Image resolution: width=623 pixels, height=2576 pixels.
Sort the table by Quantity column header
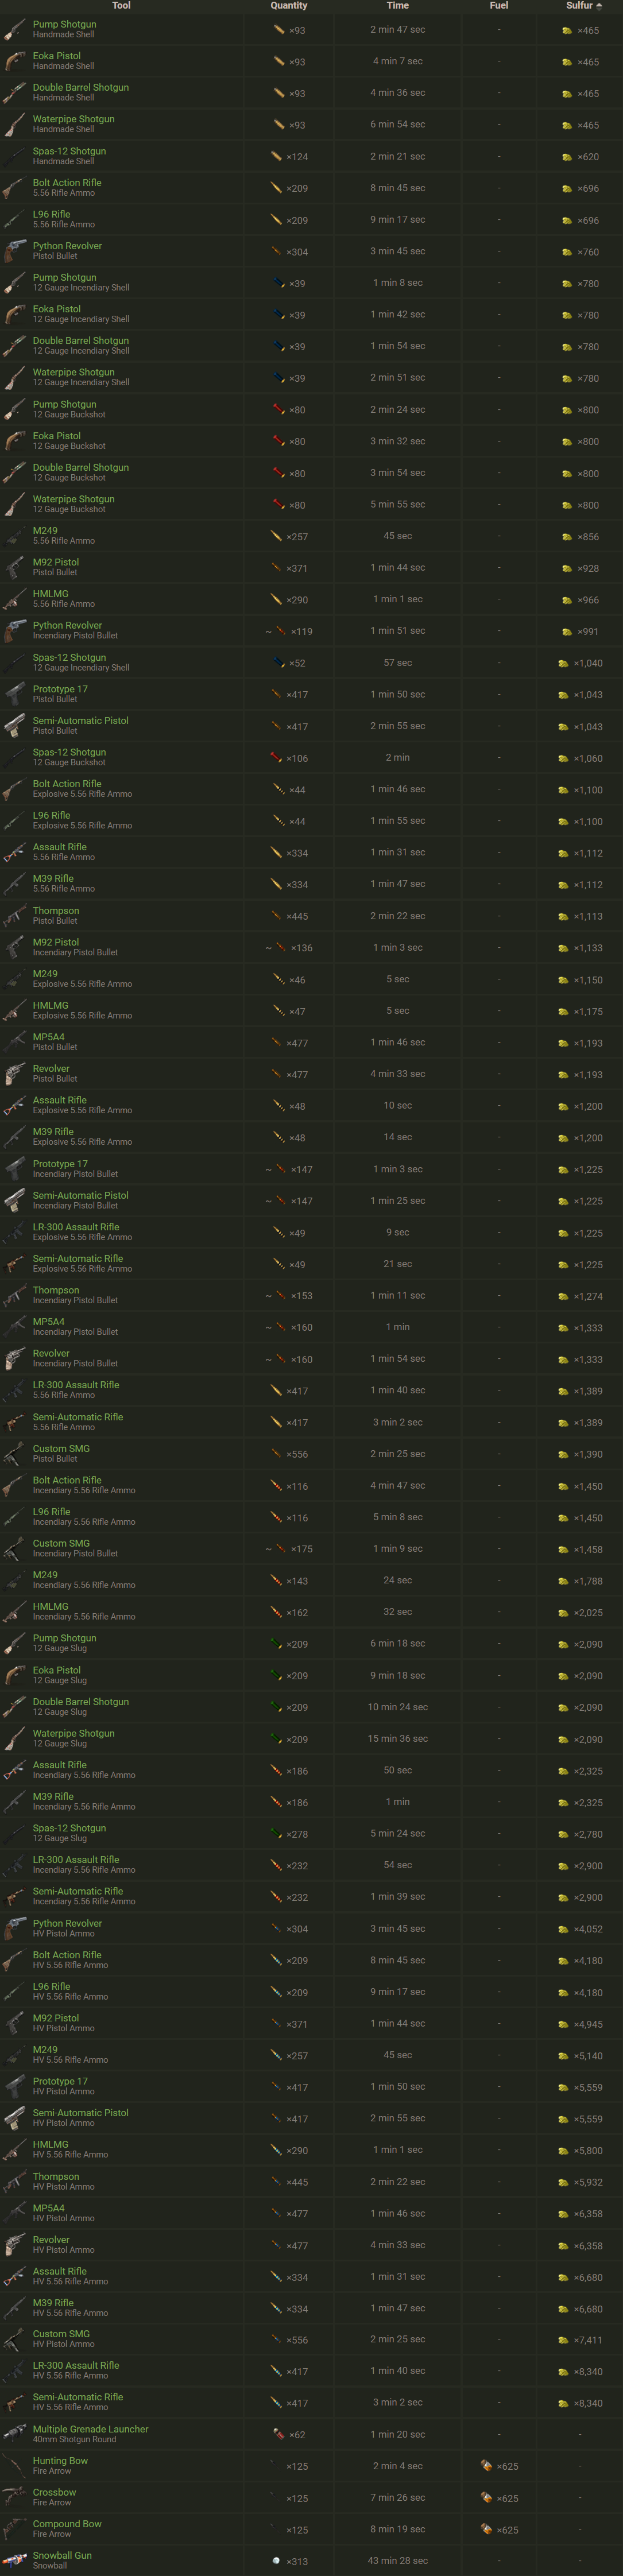(288, 6)
